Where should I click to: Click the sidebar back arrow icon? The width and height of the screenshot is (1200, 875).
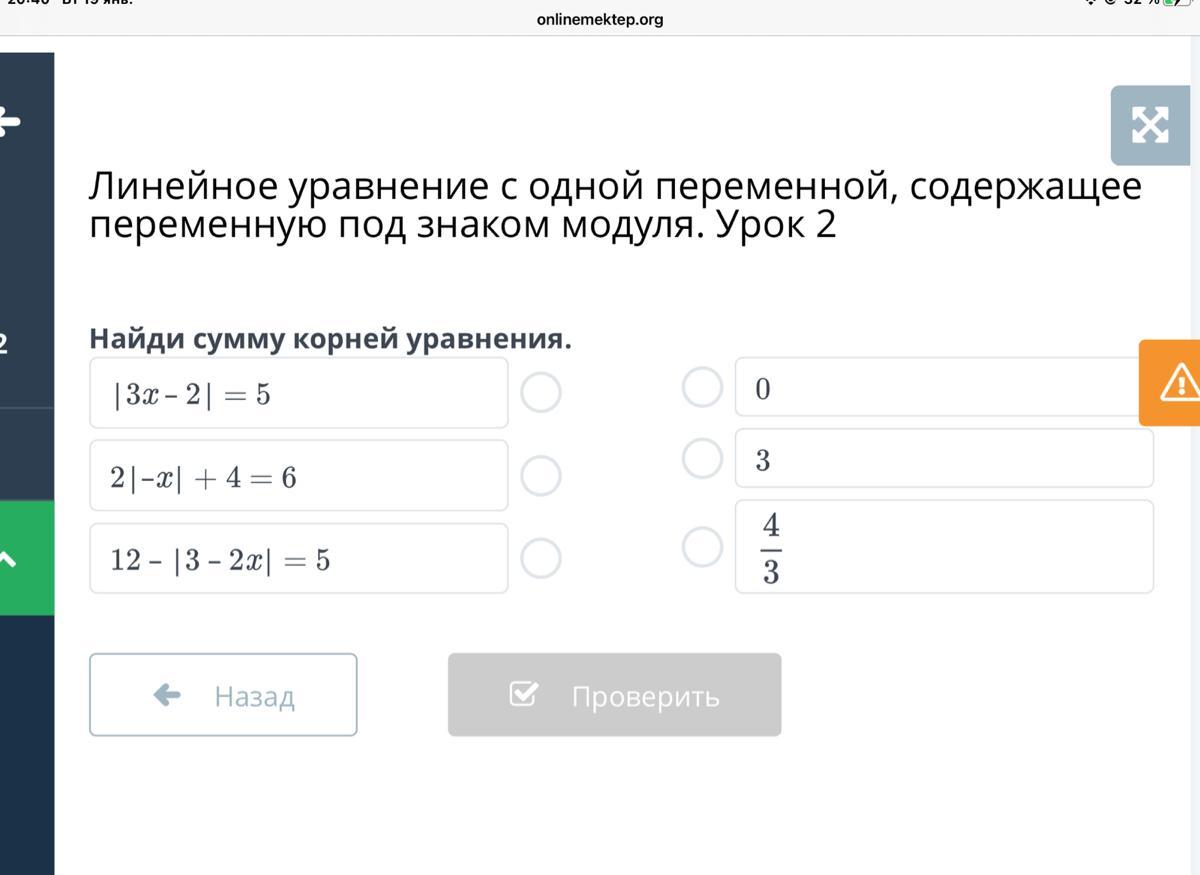(x=9, y=122)
